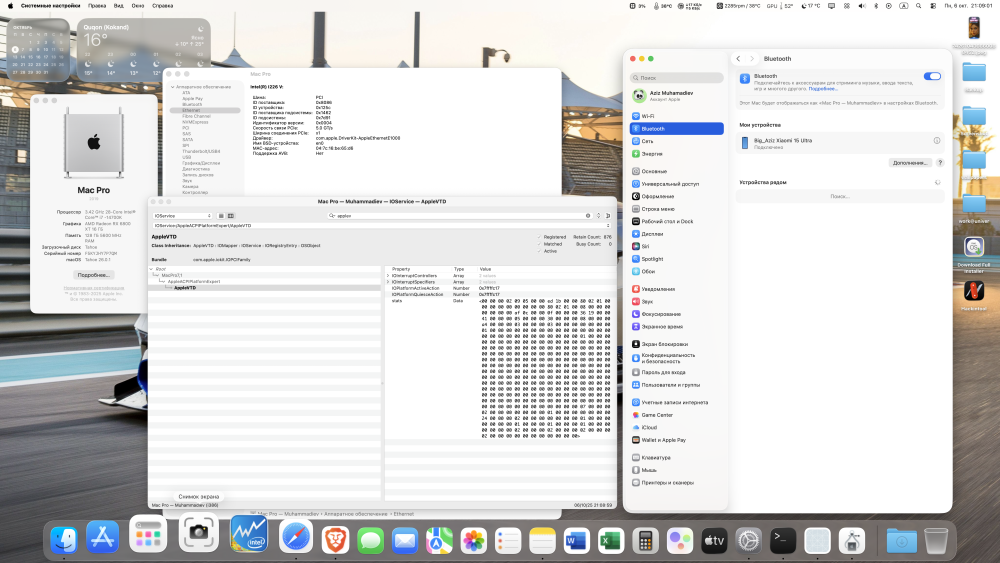Open the Правка menu

(x=97, y=6)
